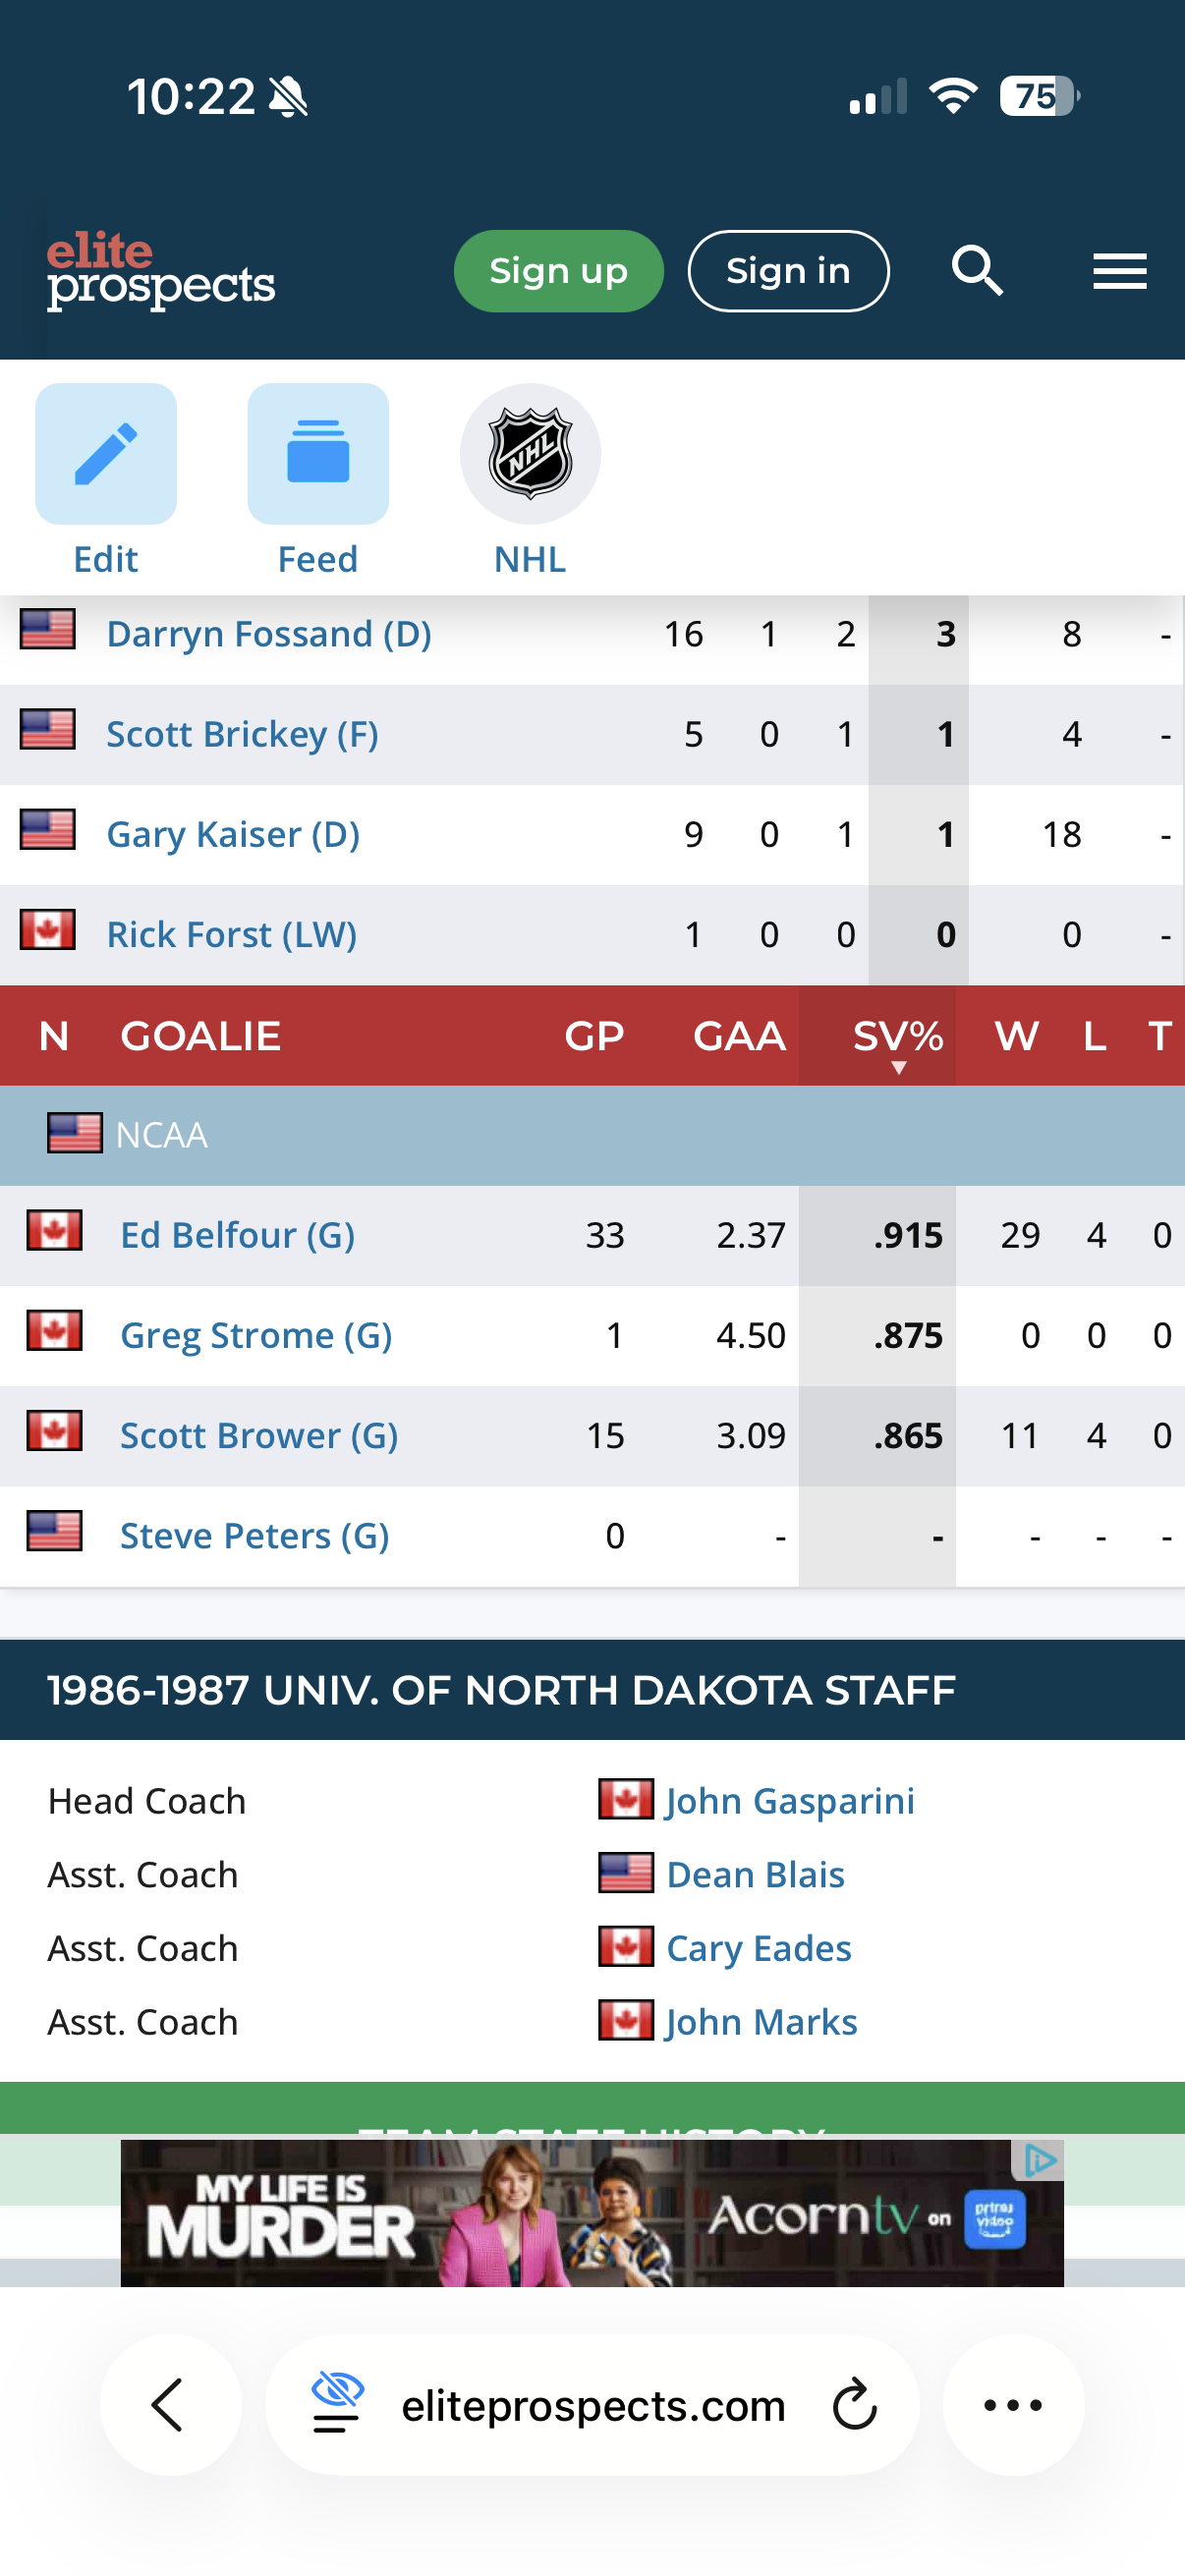1185x2576 pixels.
Task: Open head coach John Gasparini's page
Action: pos(789,1801)
